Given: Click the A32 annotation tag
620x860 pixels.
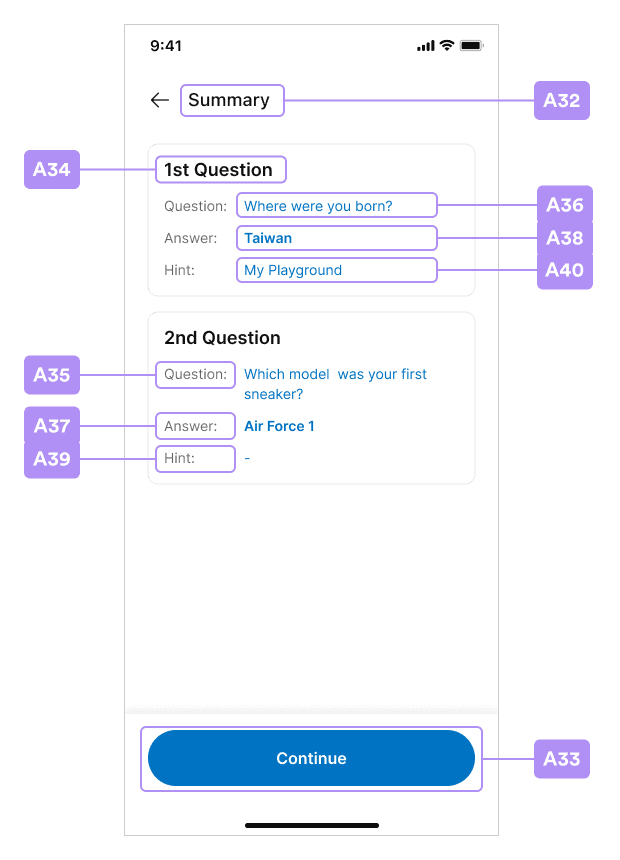Looking at the screenshot, I should click(x=561, y=100).
